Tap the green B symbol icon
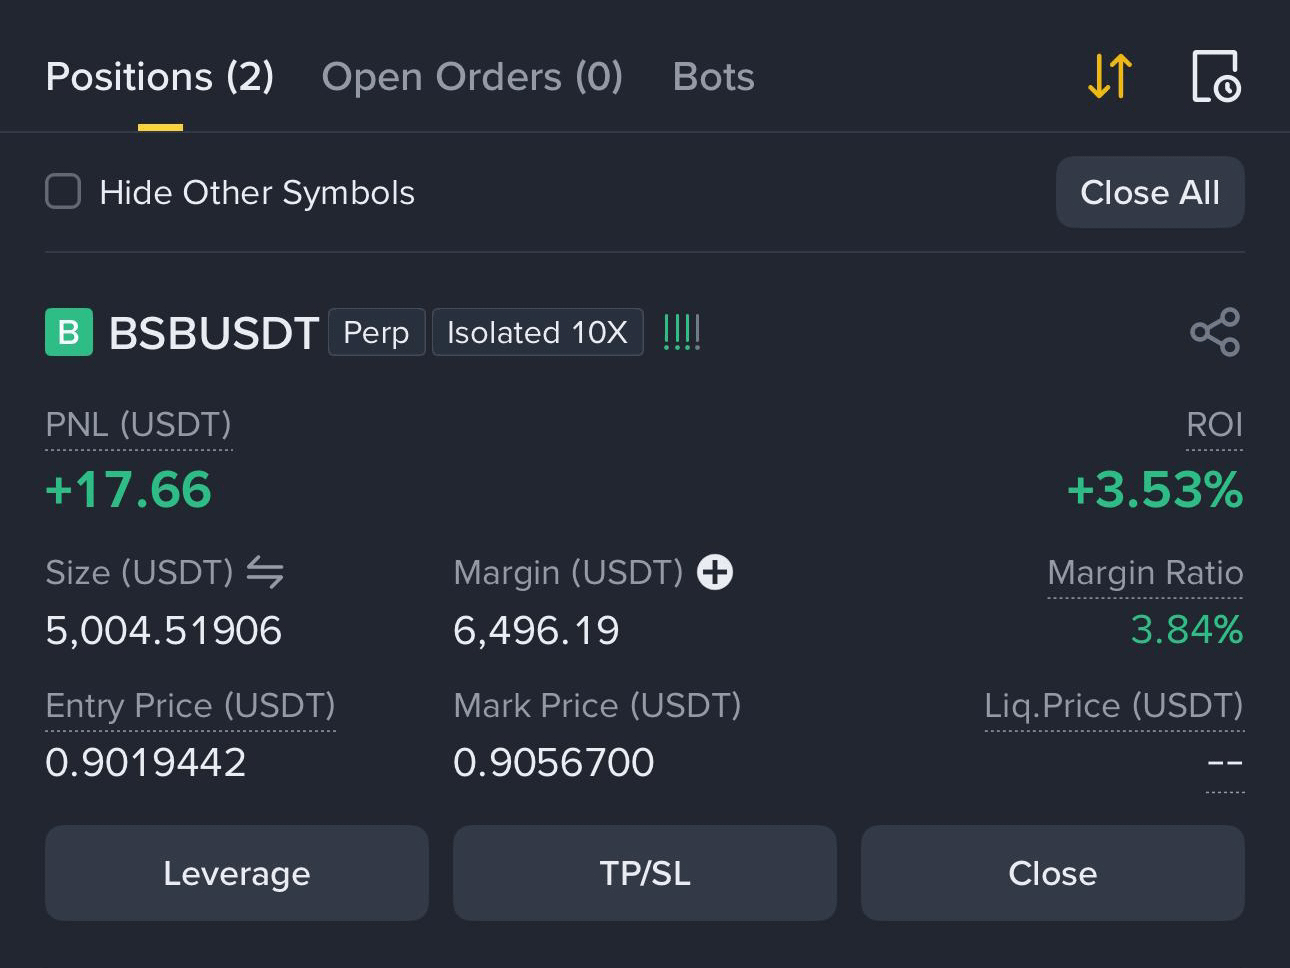Screen dimensions: 1290x968 (x=69, y=332)
